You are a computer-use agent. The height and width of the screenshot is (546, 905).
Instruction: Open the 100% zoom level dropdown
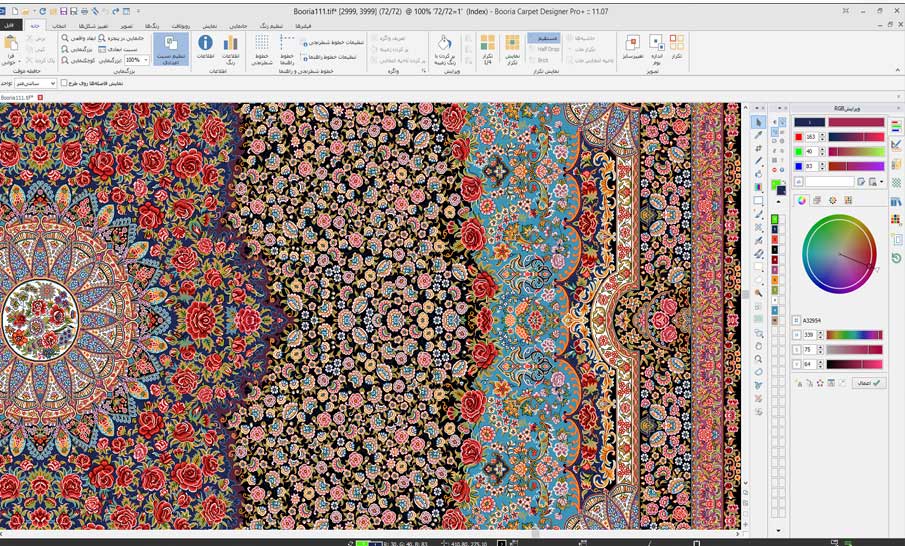click(146, 60)
